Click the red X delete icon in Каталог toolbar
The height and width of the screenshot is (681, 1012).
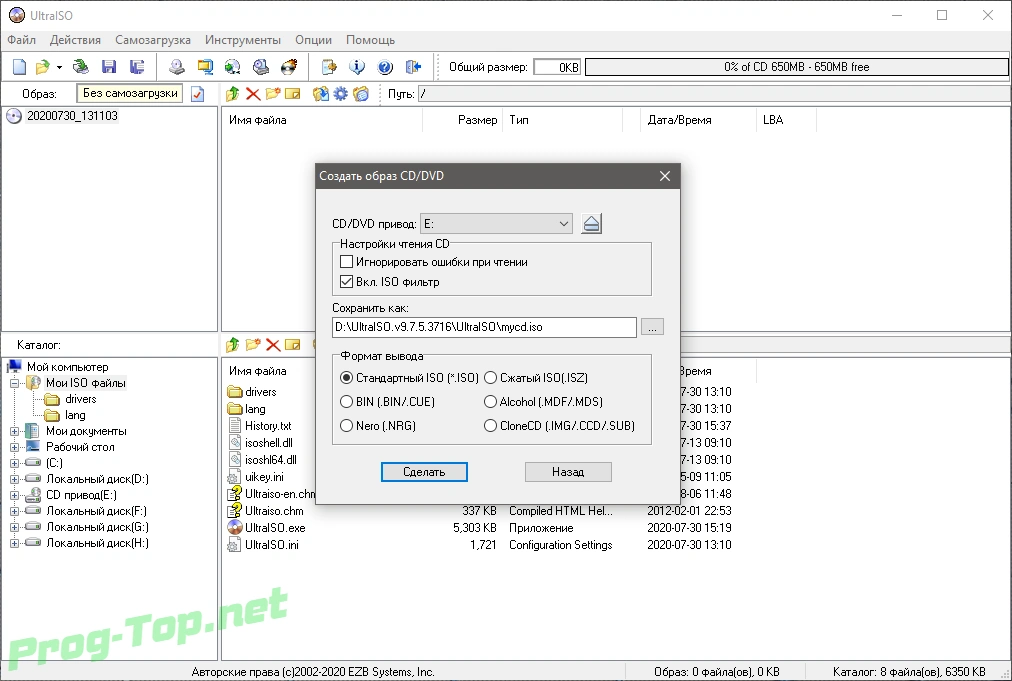pos(273,345)
